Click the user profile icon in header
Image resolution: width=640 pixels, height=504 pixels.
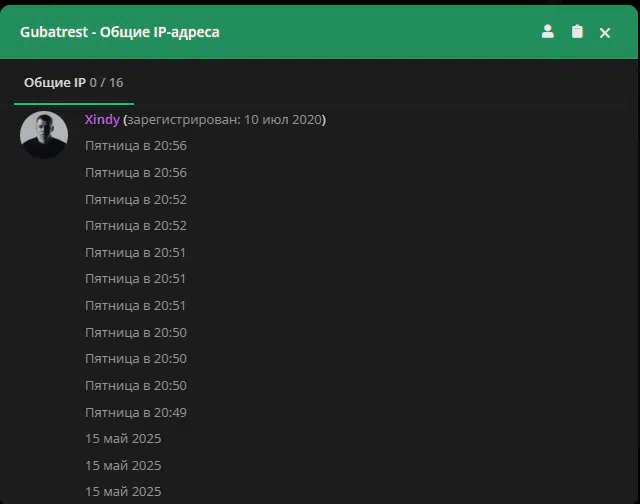[547, 31]
